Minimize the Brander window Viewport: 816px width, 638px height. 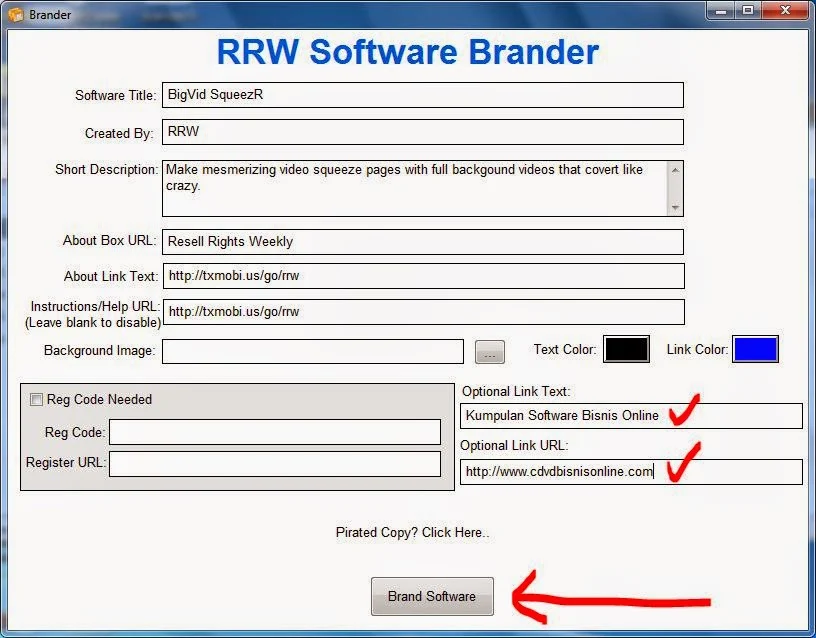point(721,10)
